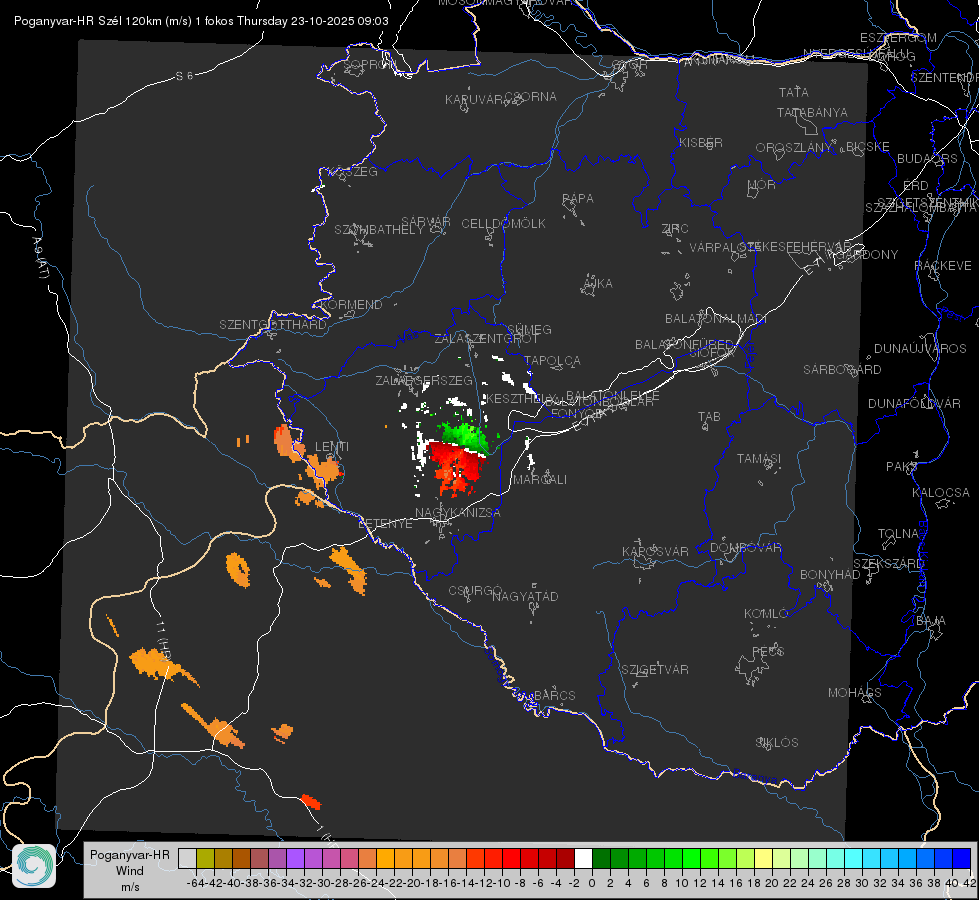The width and height of the screenshot is (979, 900).
Task: Click the RÁCKEVE town label
Action: click(943, 266)
